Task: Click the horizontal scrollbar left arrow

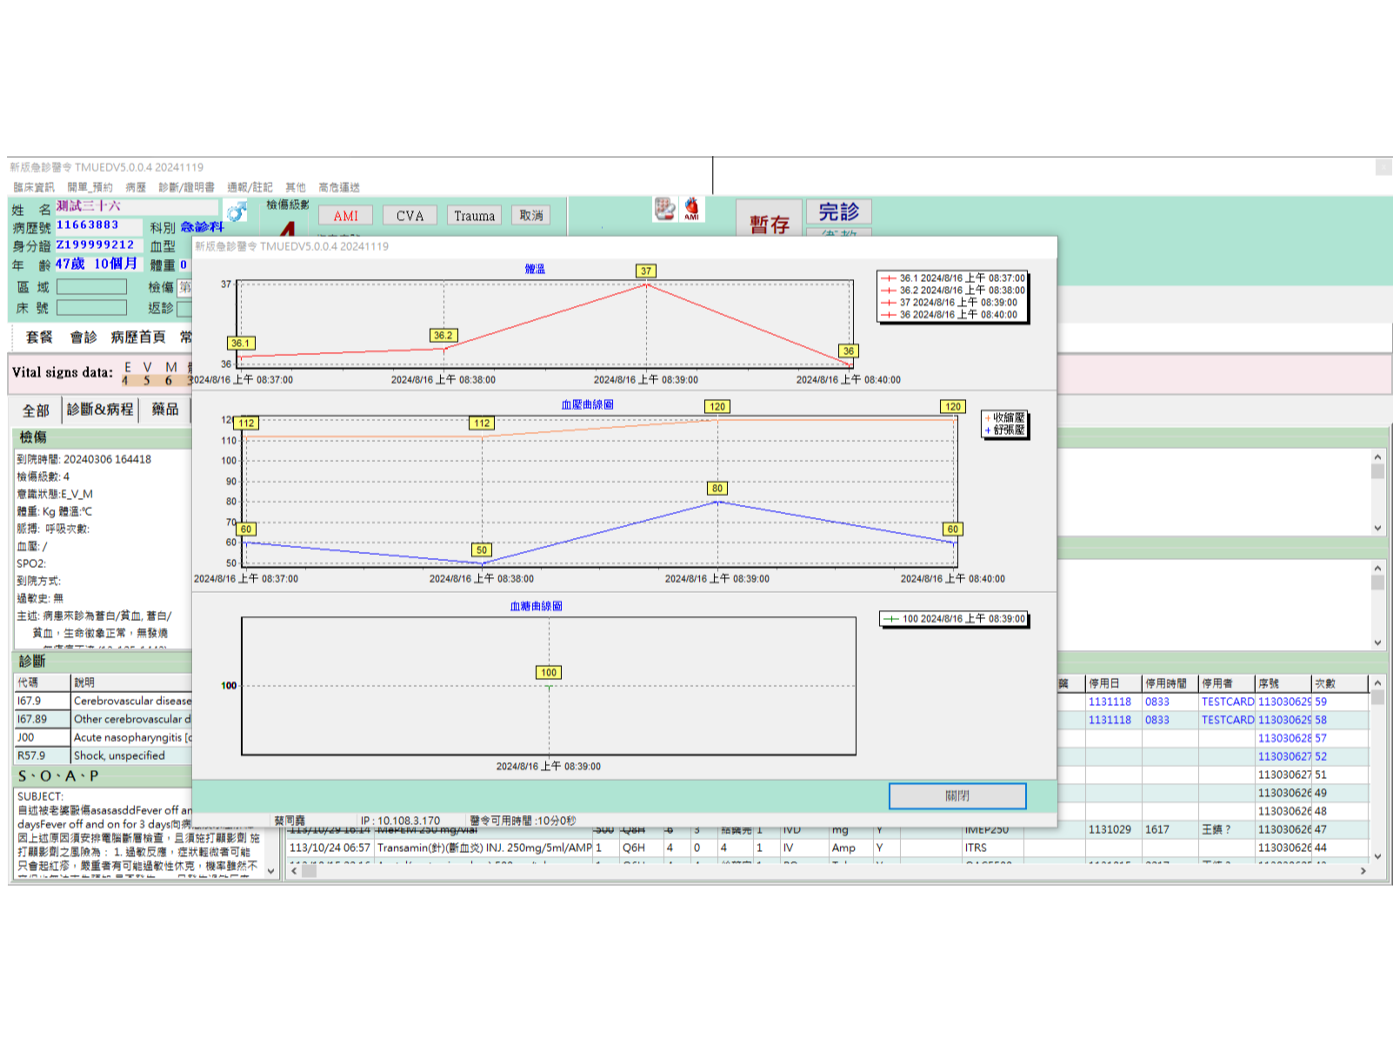Action: coord(294,871)
